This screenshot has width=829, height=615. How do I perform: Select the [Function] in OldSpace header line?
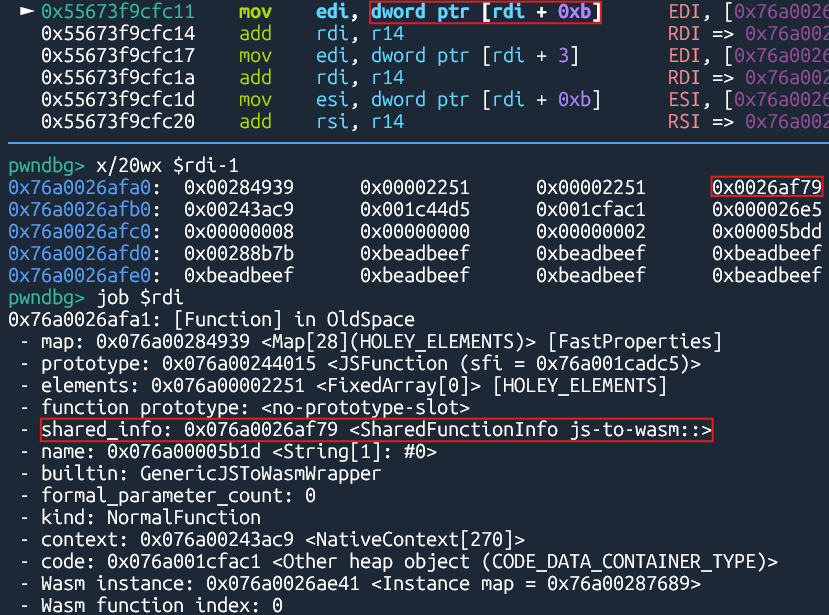[210, 320]
